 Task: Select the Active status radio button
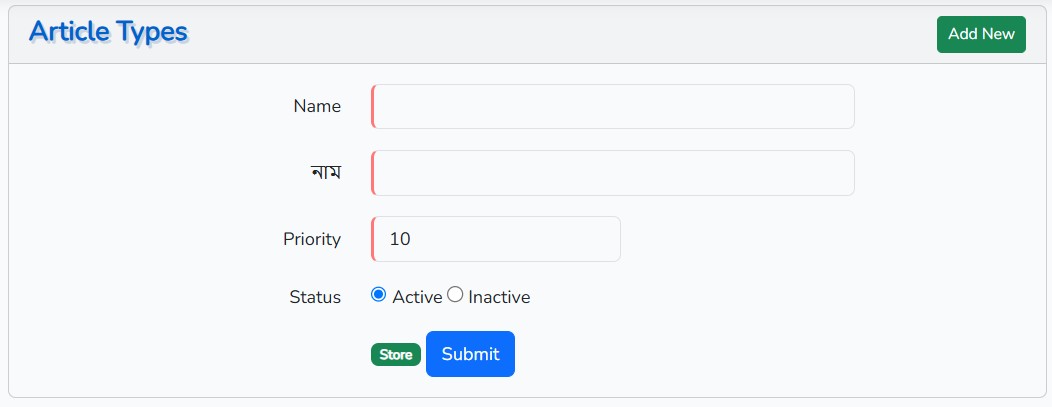click(x=379, y=295)
